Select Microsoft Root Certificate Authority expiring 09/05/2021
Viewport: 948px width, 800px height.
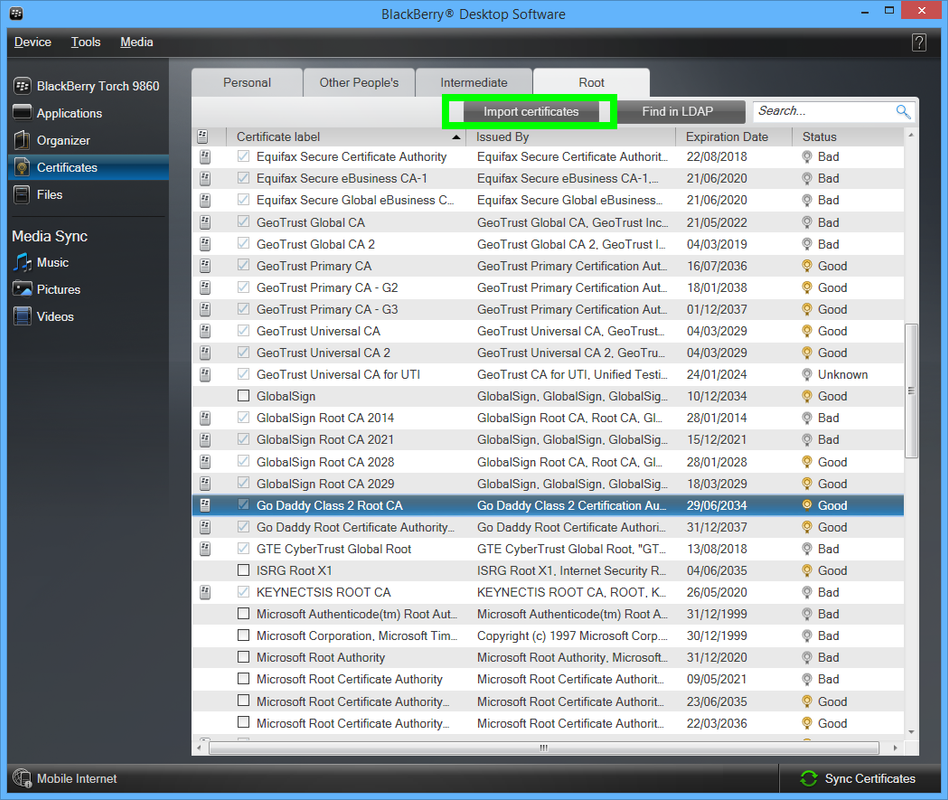[548, 679]
